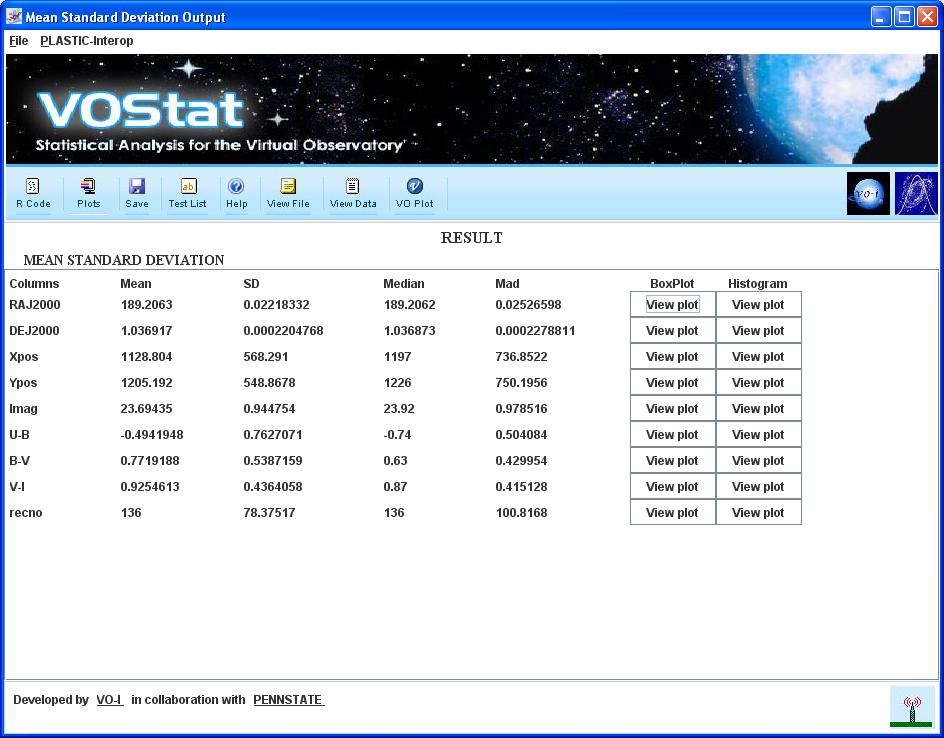Click the VO-I globe logo icon
Screen dimensions: 944x738
tap(868, 194)
